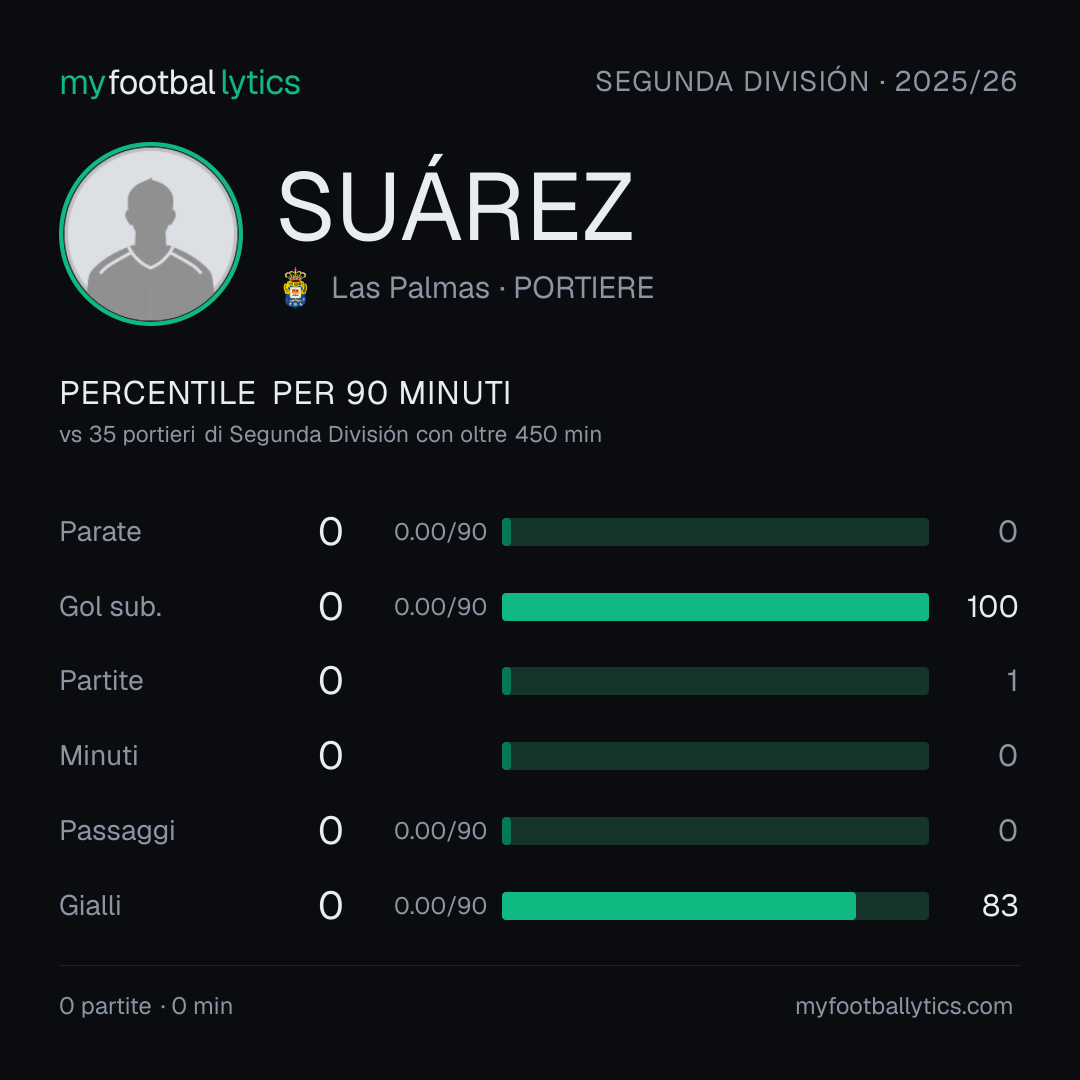Click the Passaggi 0.00/90 rate value
This screenshot has width=1080, height=1080.
click(x=440, y=831)
